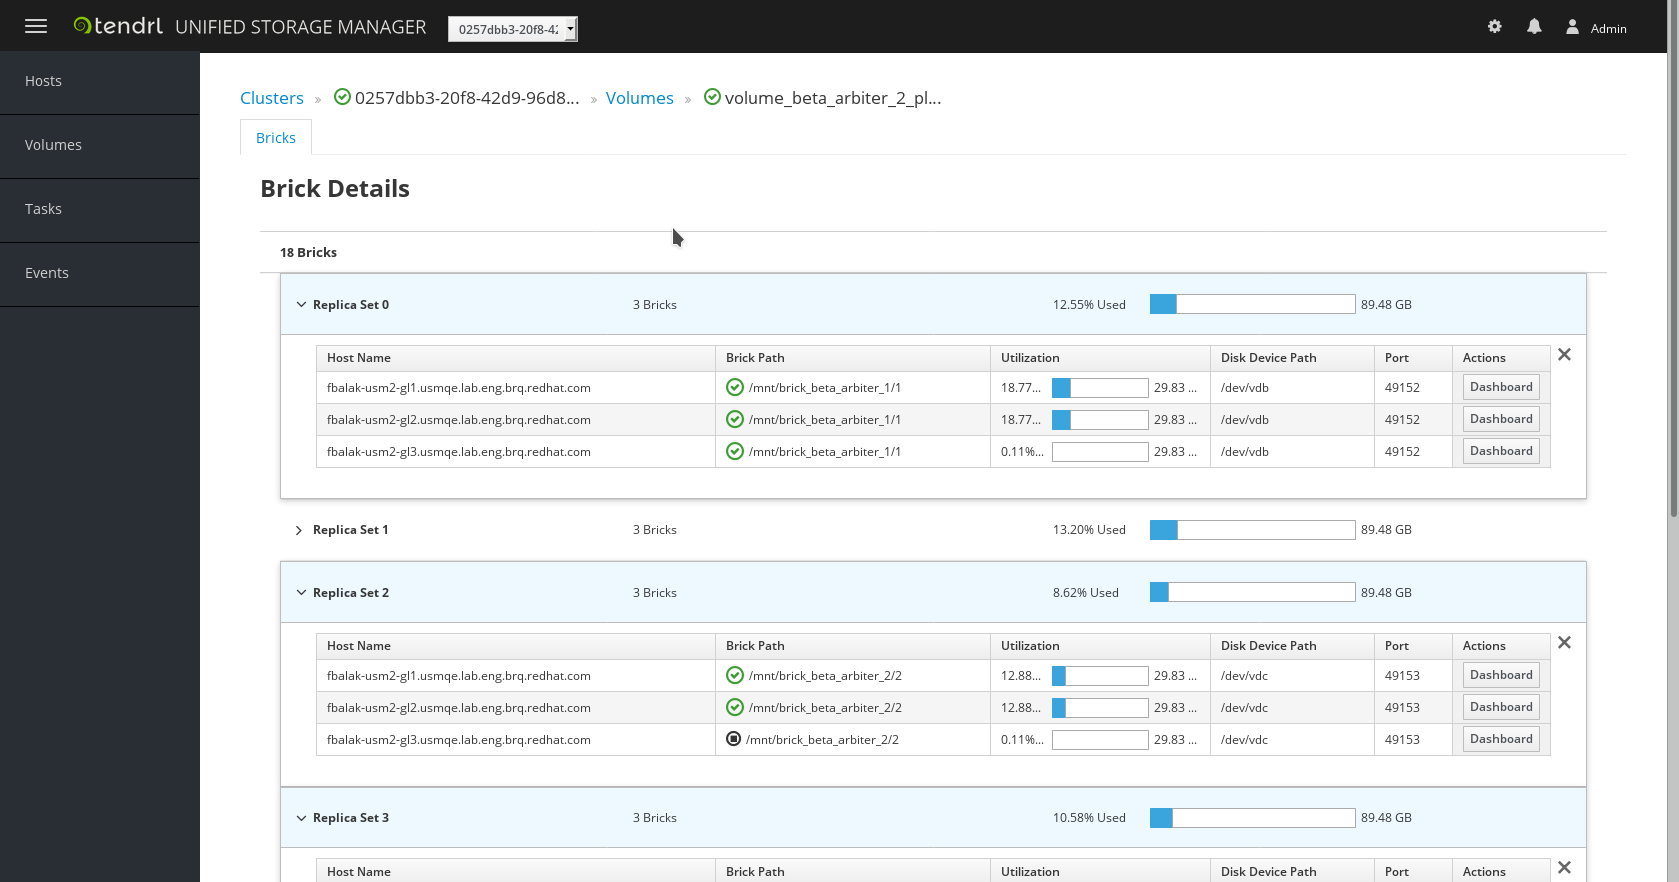Screen dimensions: 1679x882
Task: Open the notifications bell icon
Action: point(1534,27)
